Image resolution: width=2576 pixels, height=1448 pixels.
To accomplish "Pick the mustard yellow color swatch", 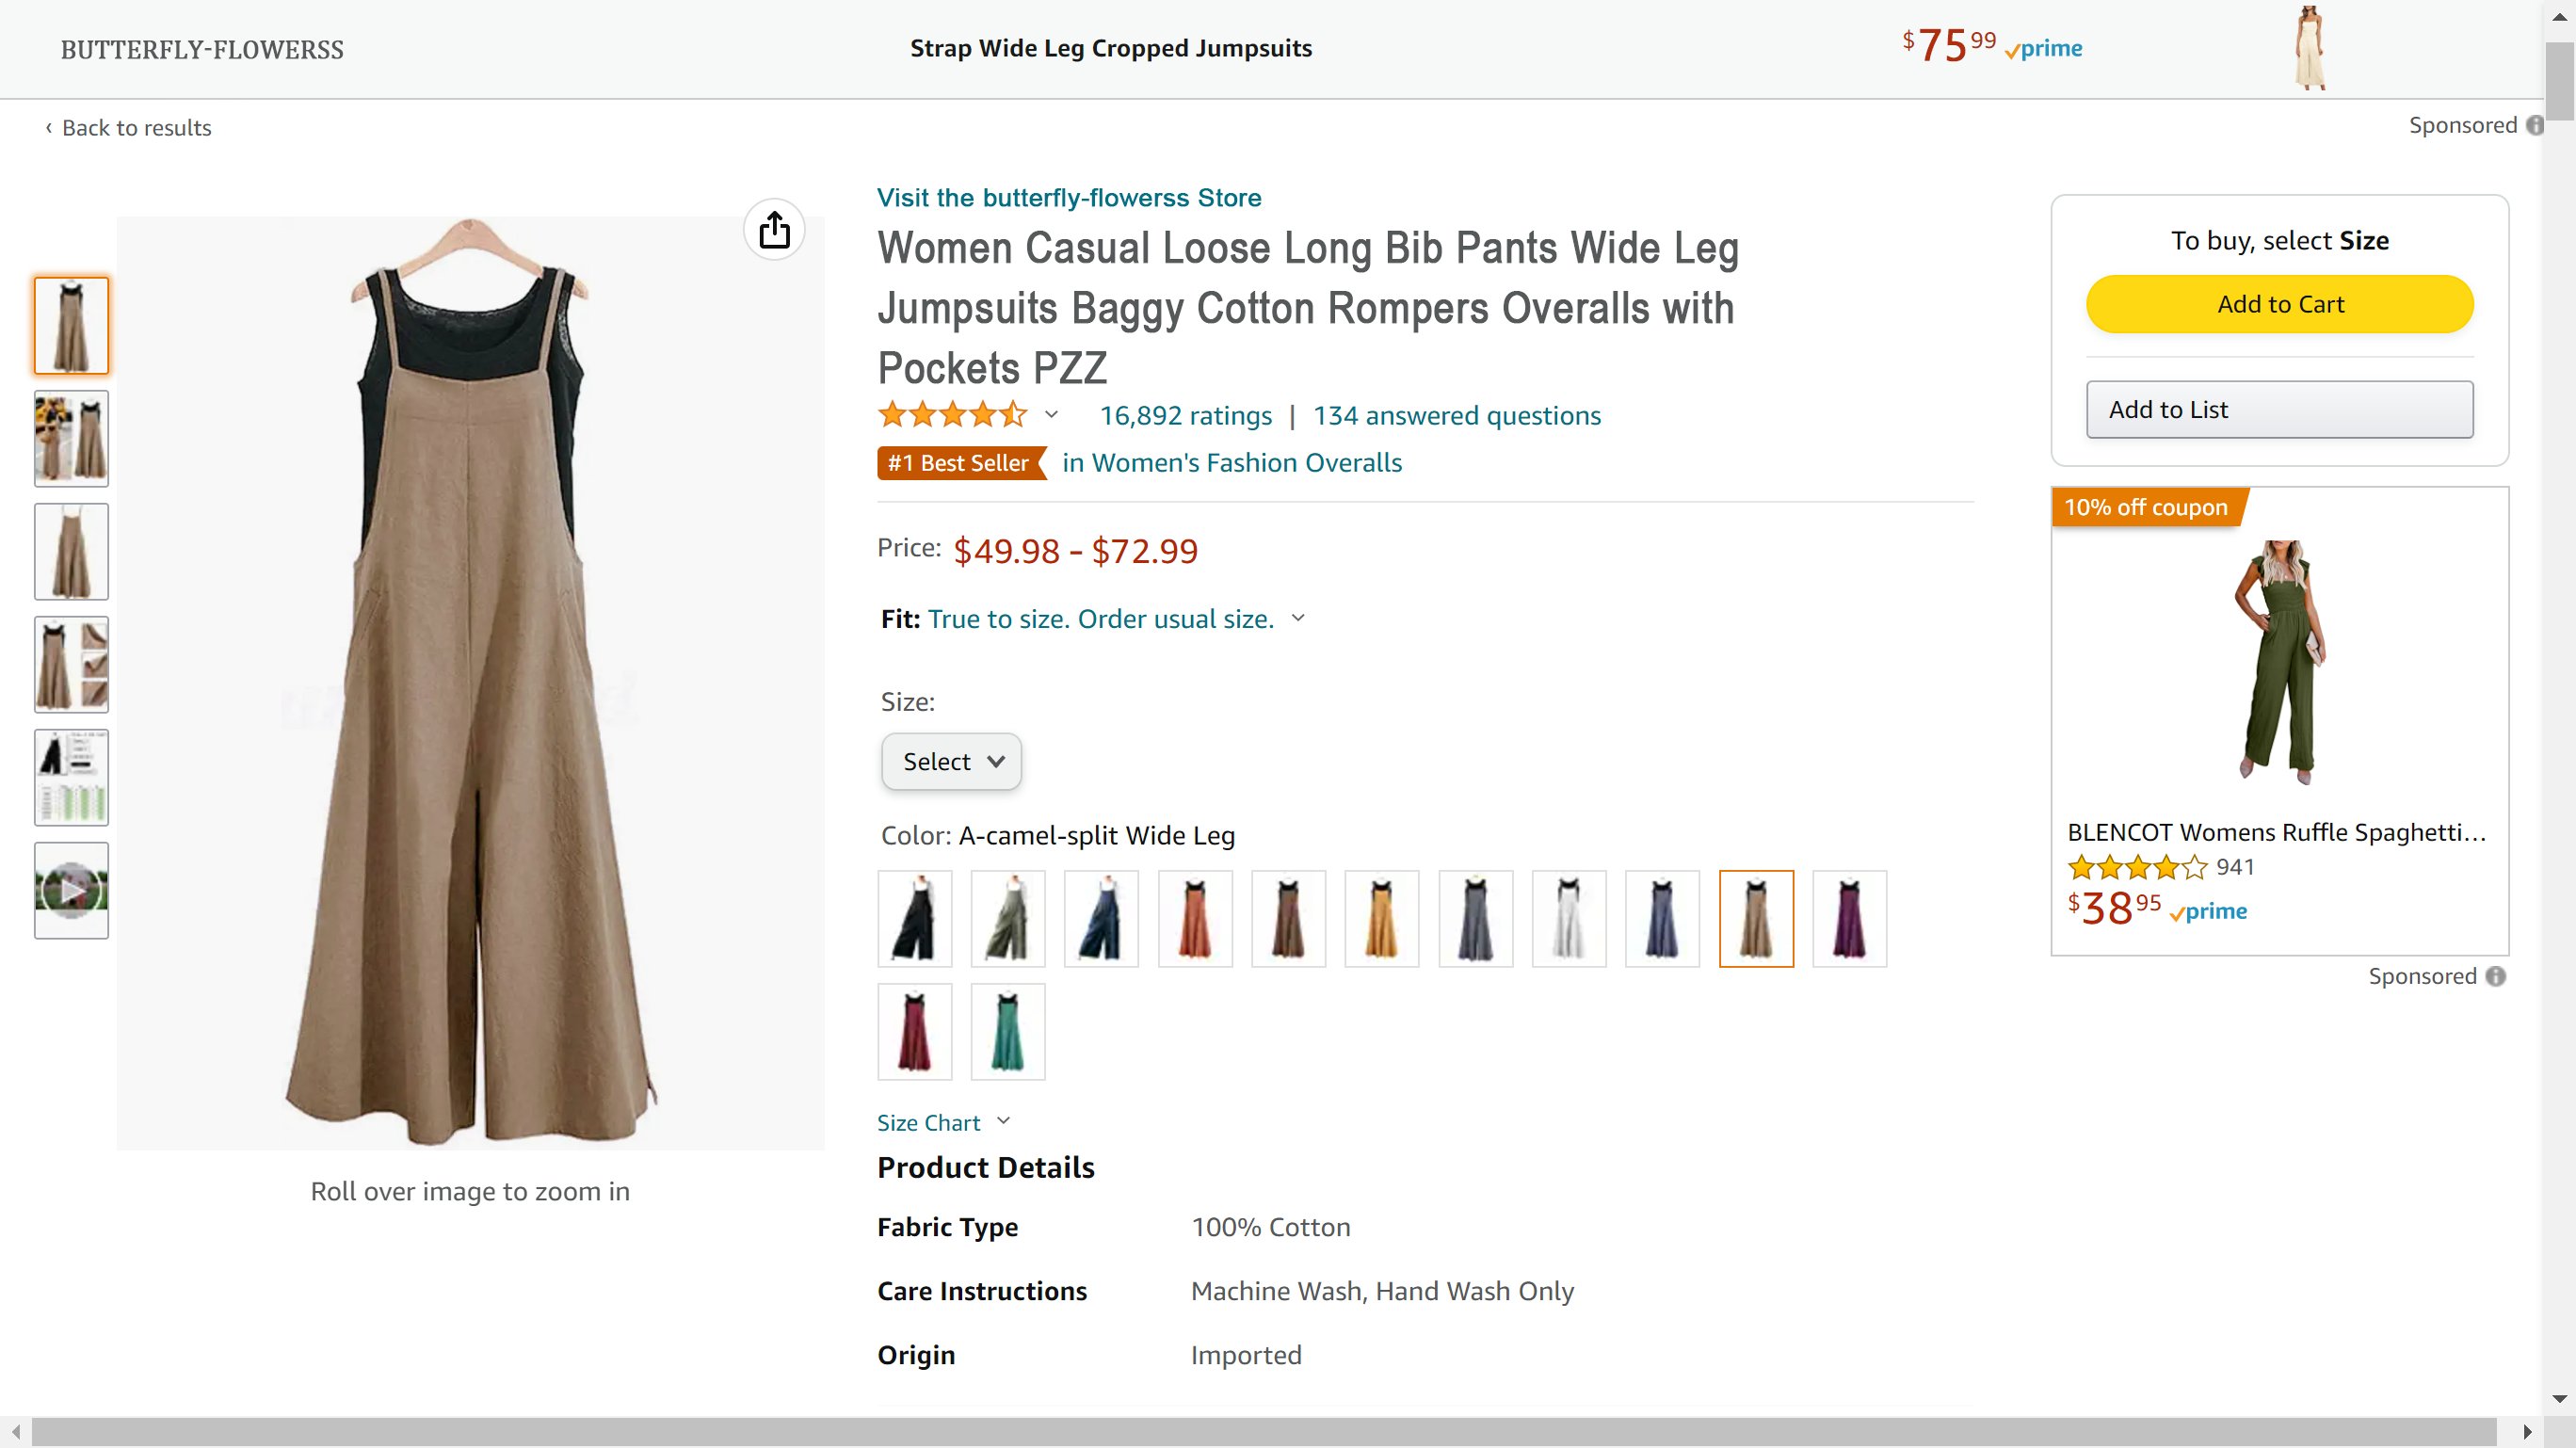I will [1381, 918].
